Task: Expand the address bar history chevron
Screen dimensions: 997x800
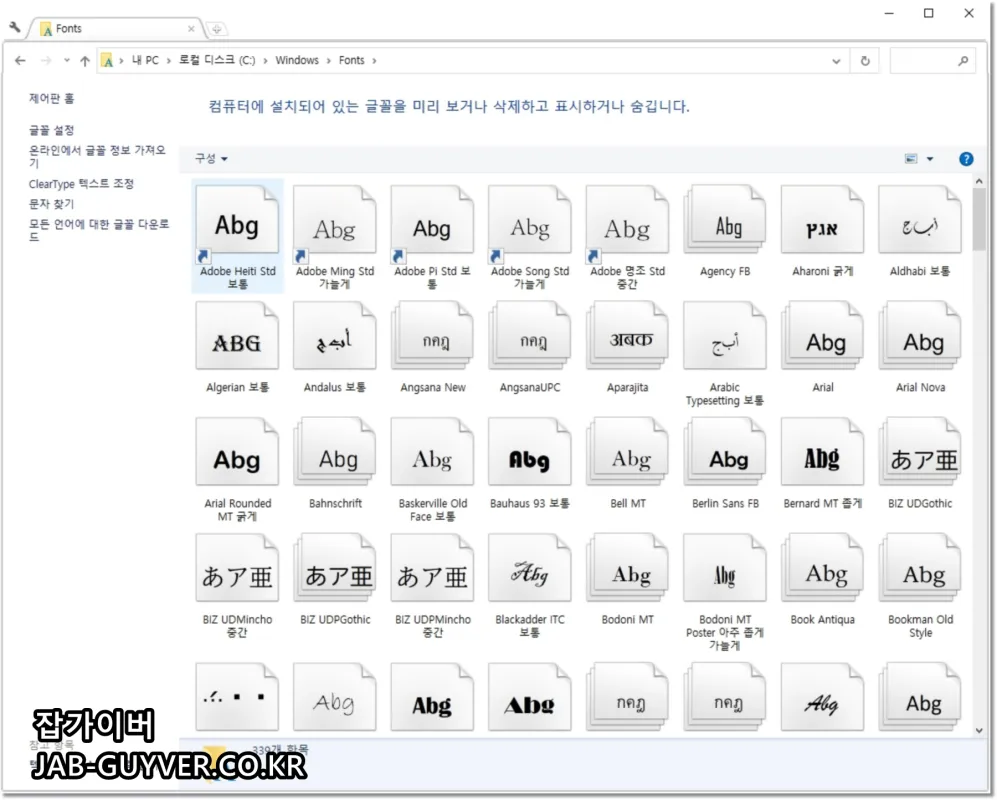Action: (837, 60)
